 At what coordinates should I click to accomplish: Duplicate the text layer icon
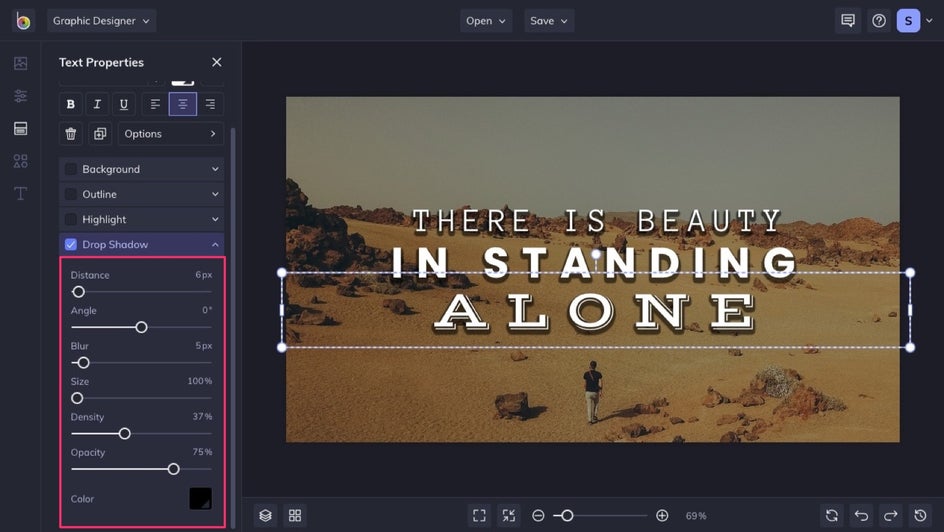point(100,134)
